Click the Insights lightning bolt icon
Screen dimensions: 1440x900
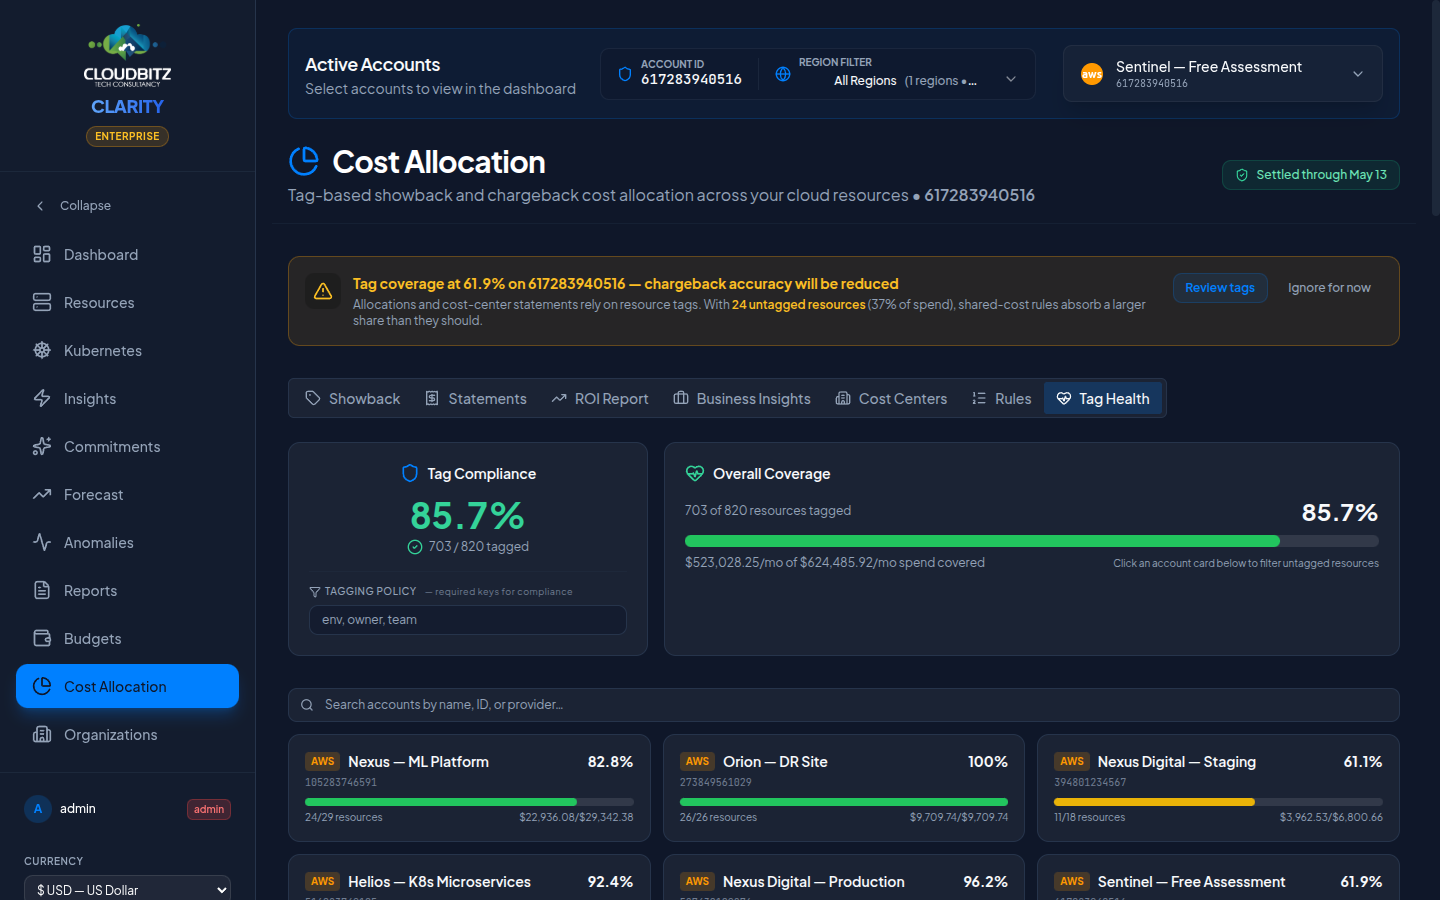point(42,398)
